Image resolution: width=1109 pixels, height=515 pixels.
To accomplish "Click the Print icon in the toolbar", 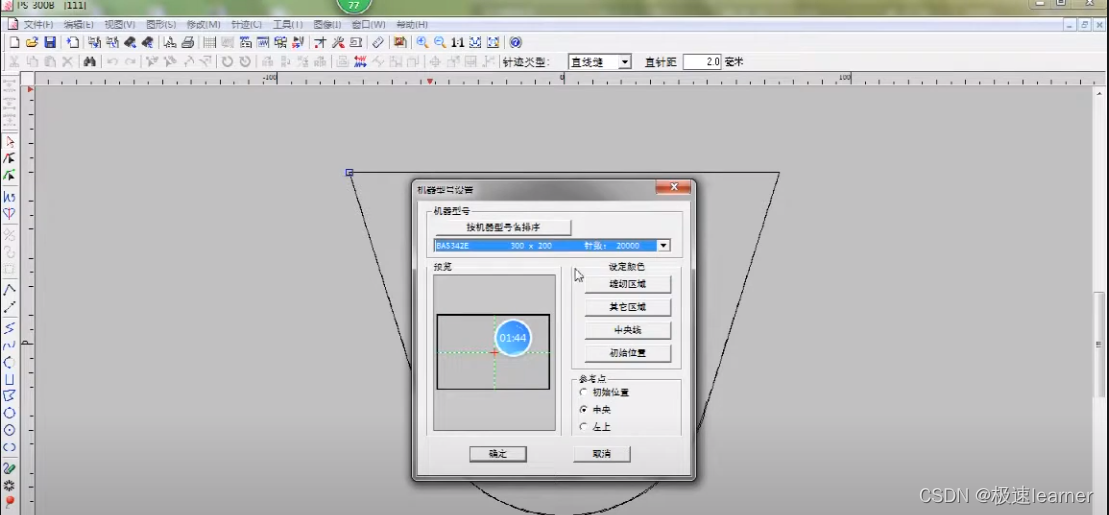I will [x=187, y=42].
